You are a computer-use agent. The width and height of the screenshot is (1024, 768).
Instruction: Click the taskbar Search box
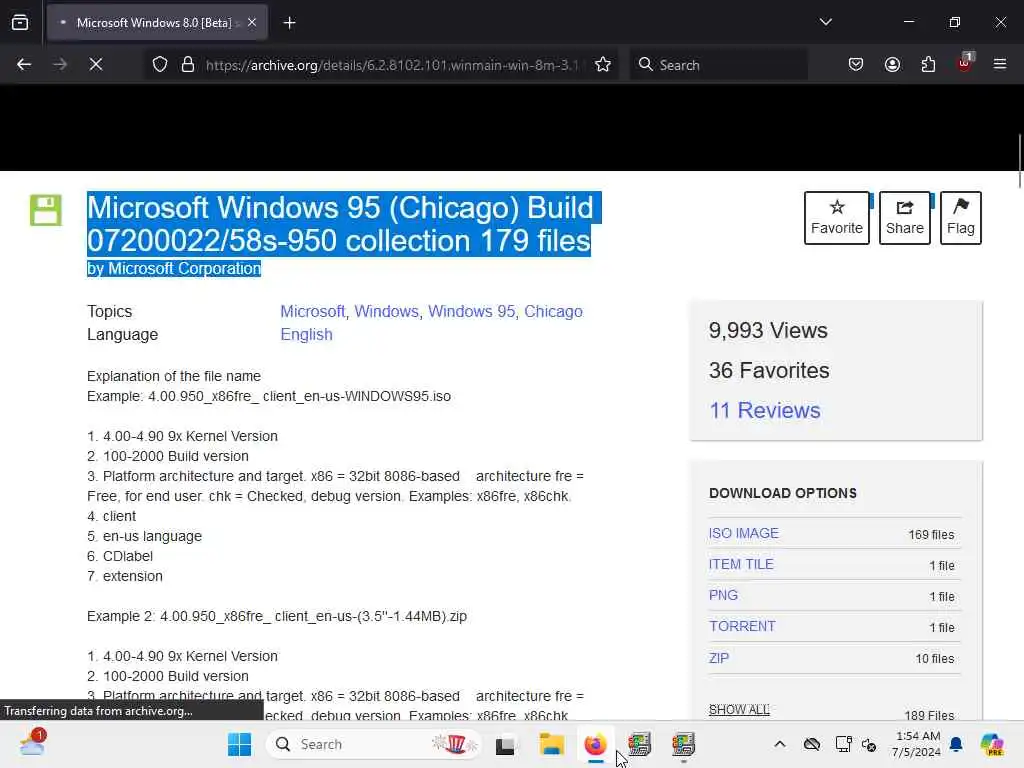[374, 744]
